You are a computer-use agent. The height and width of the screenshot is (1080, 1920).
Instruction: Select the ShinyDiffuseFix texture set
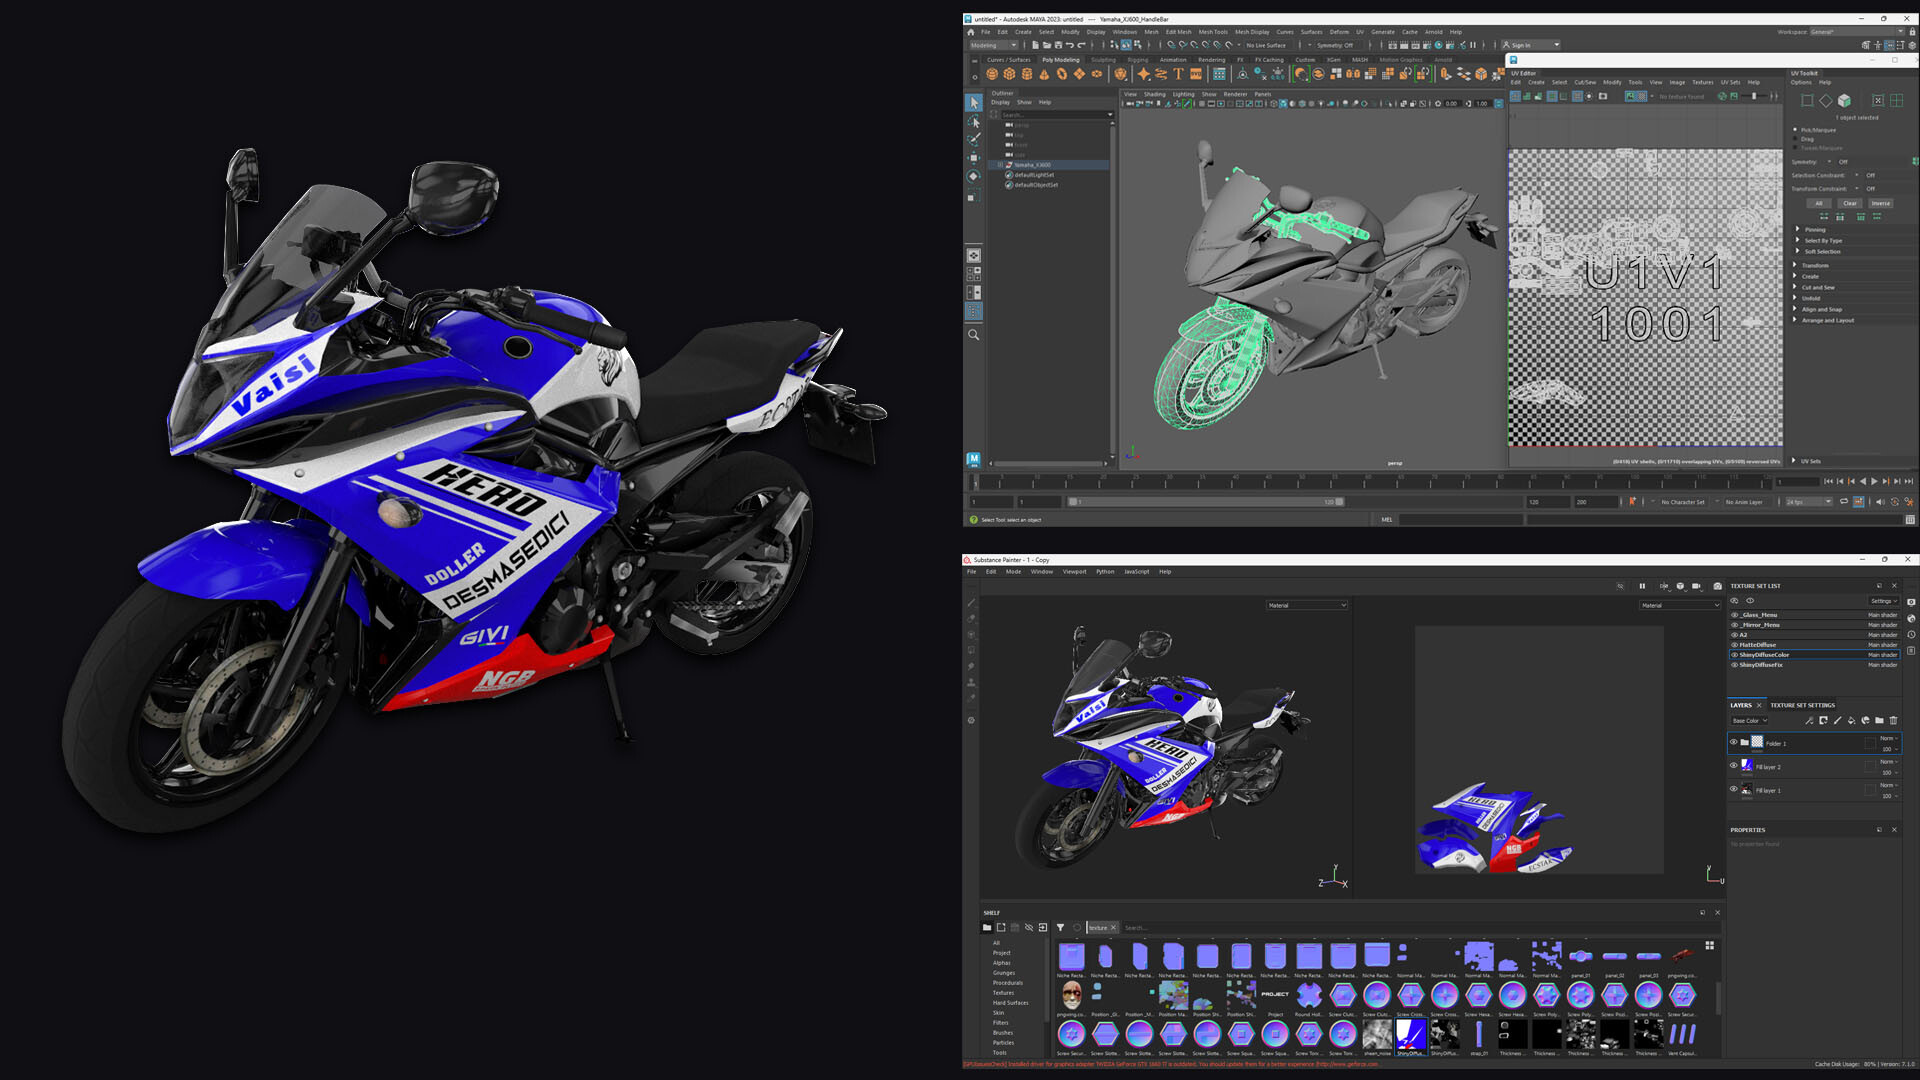click(x=1762, y=665)
